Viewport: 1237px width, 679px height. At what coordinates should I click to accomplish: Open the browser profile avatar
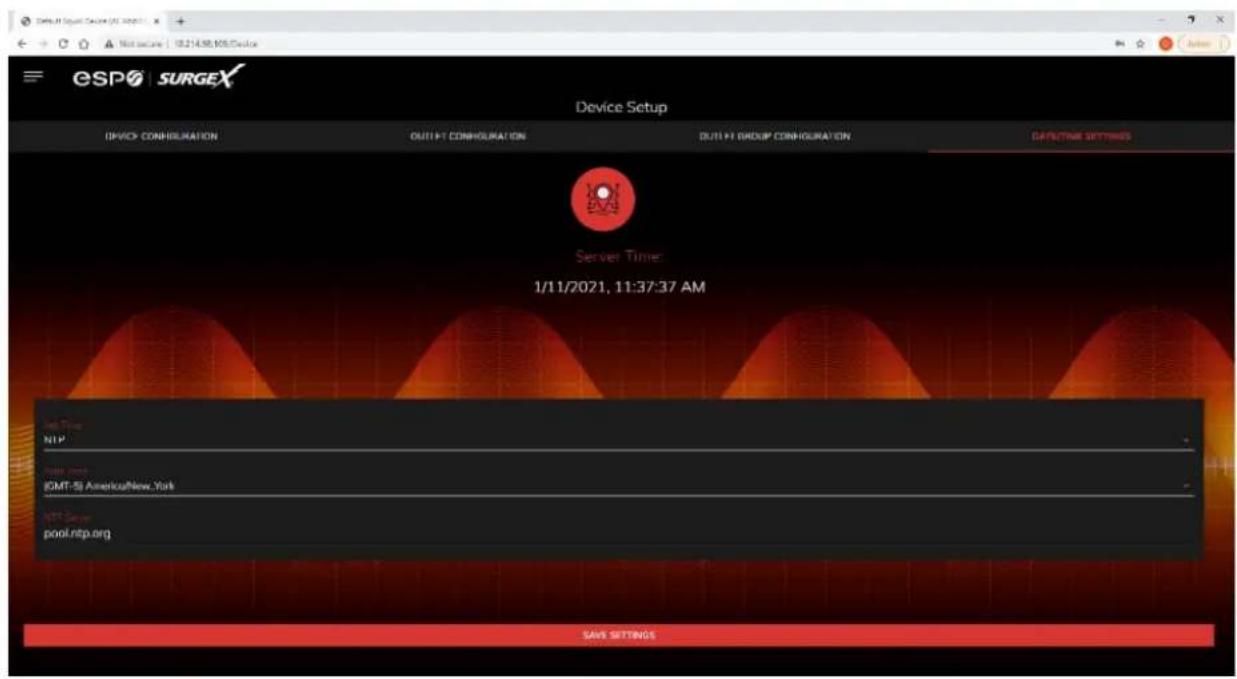(1166, 43)
